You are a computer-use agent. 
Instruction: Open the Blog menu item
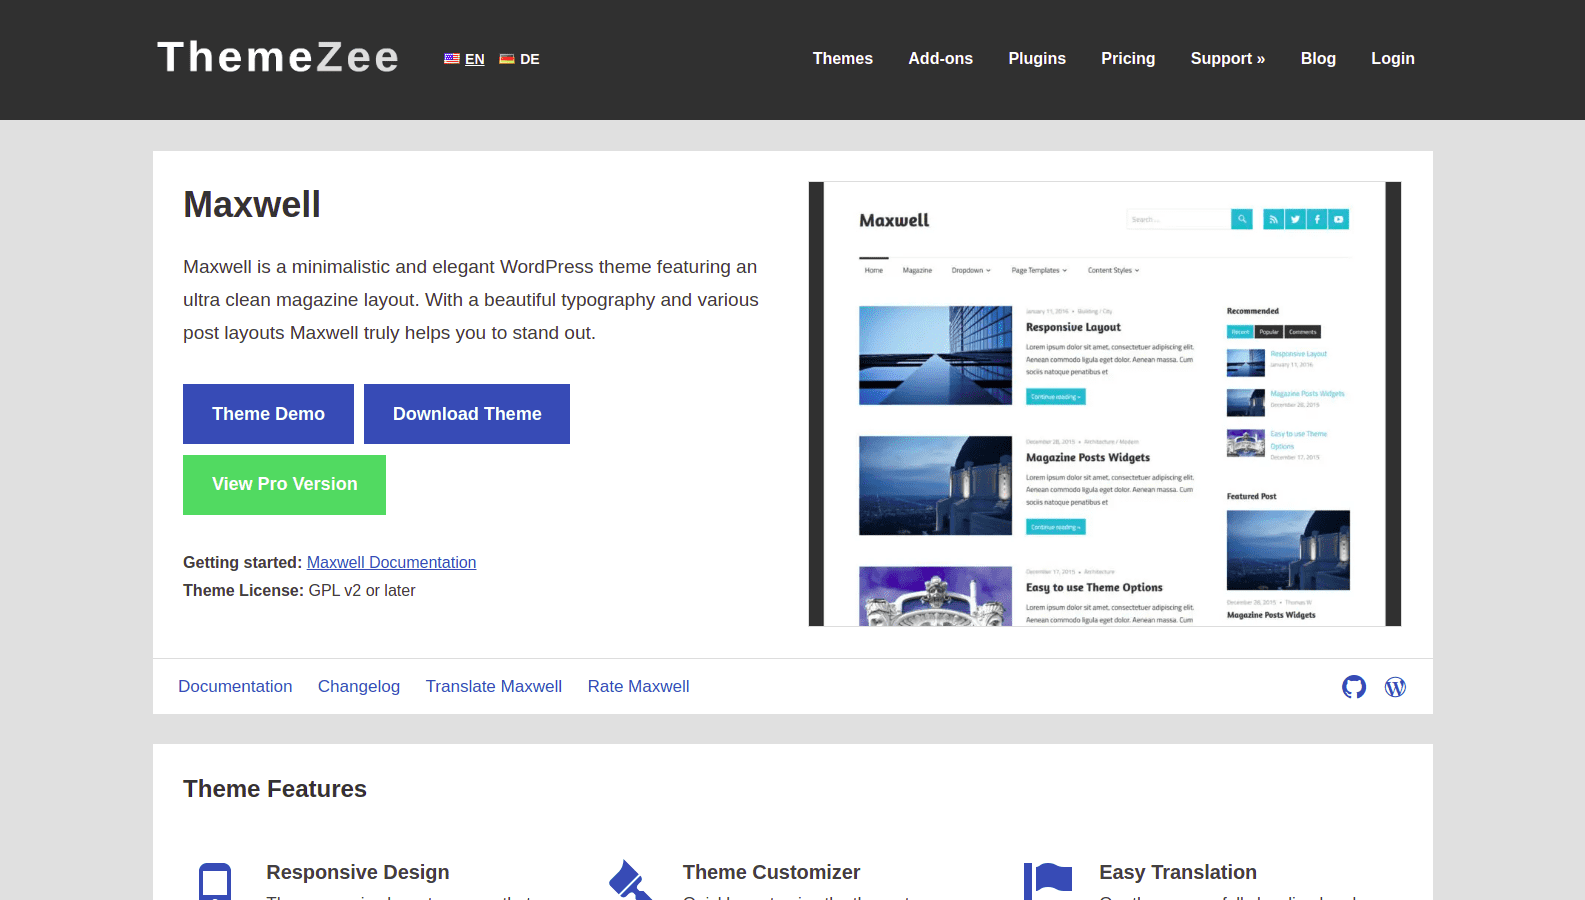[1318, 59]
